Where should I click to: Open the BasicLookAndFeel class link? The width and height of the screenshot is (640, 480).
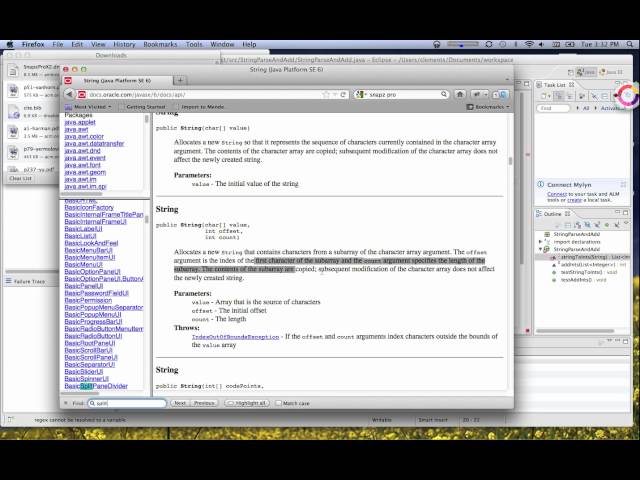click(91, 243)
